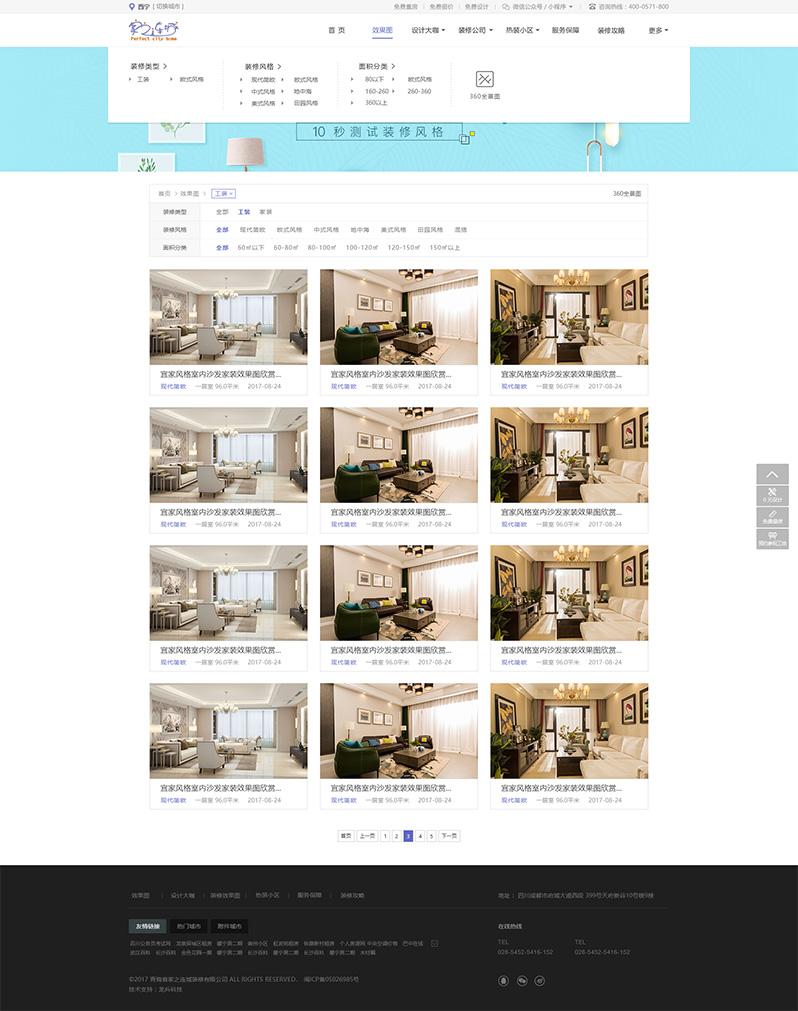Click the 下一页 pagination button
This screenshot has height=1011, width=798.
point(449,835)
